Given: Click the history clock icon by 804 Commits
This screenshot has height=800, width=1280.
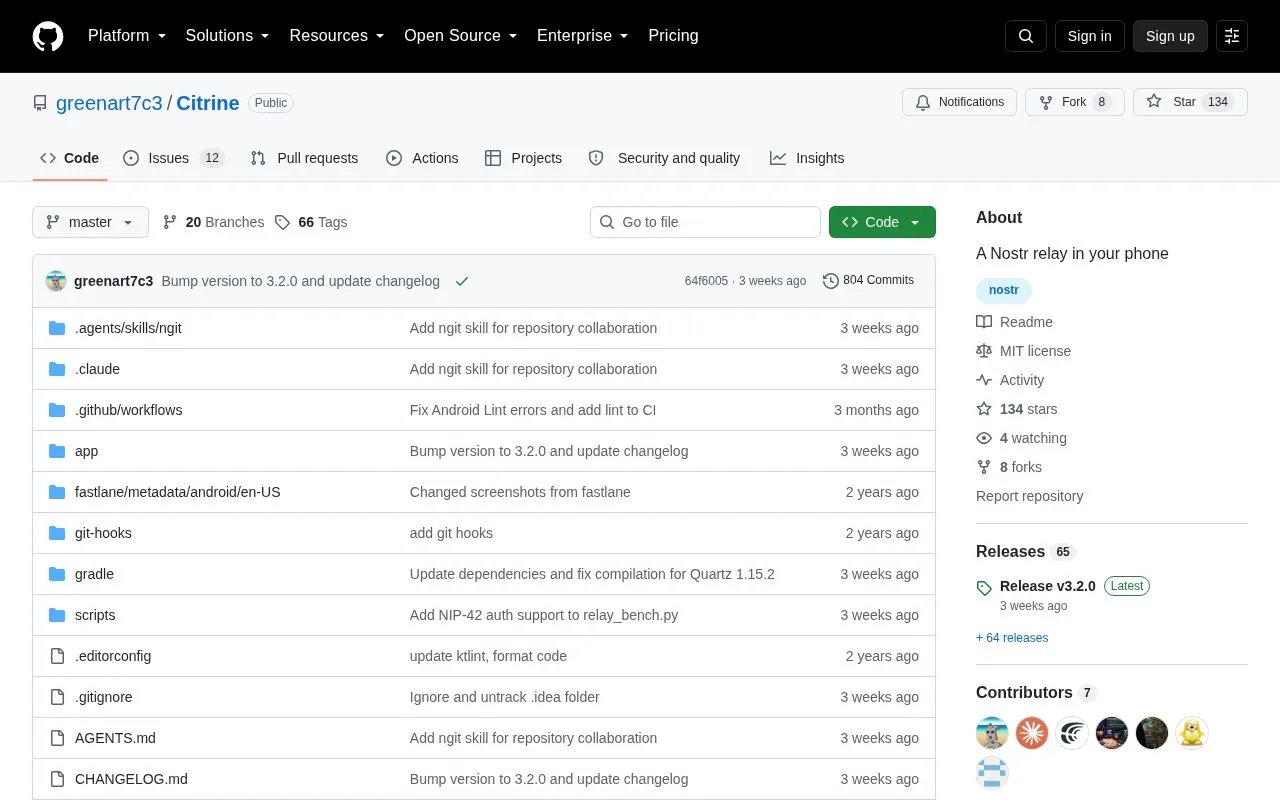Looking at the screenshot, I should click(830, 281).
